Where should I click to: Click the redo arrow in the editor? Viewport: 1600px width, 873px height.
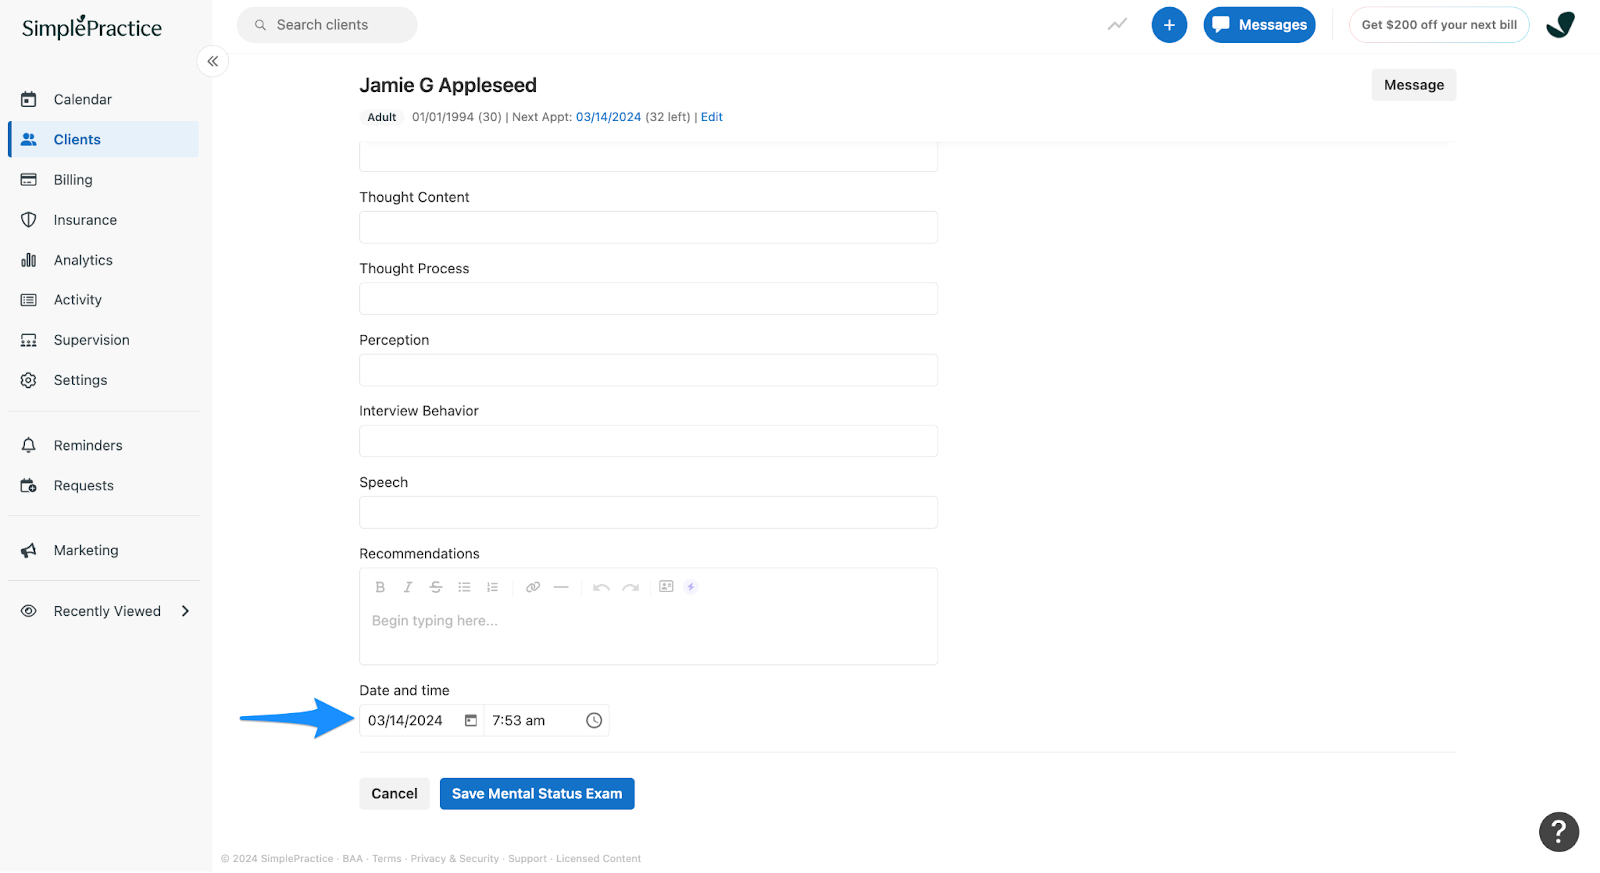click(630, 587)
